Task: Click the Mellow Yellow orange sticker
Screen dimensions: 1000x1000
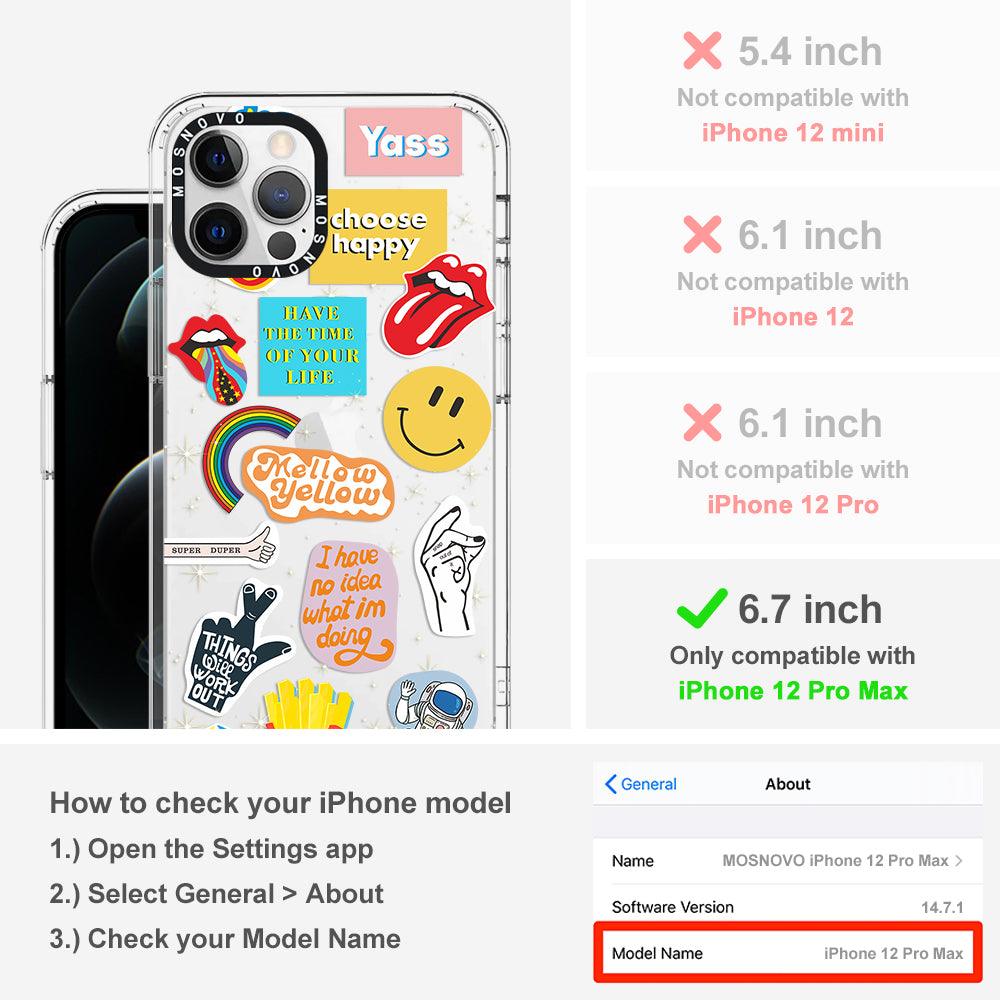Action: click(317, 484)
